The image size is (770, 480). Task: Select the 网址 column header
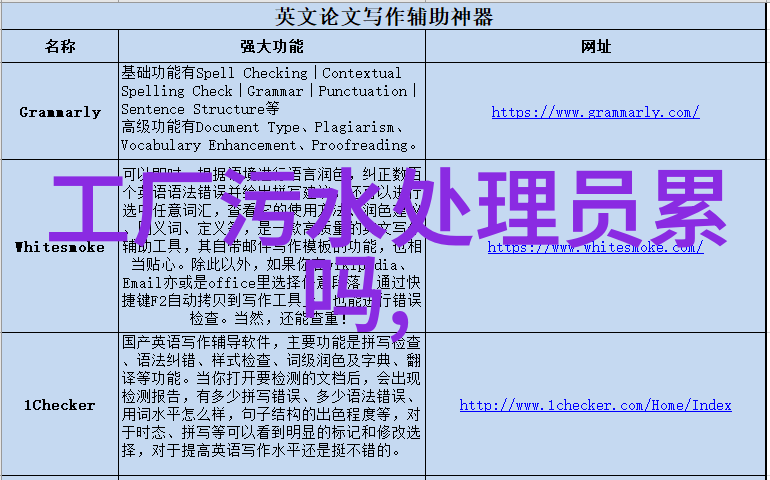coord(596,47)
